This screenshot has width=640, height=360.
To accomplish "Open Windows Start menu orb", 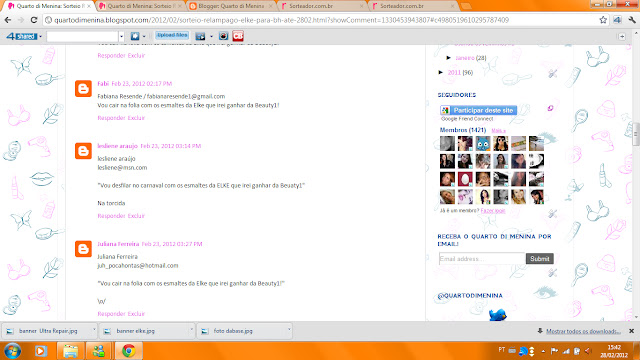I will tap(13, 351).
